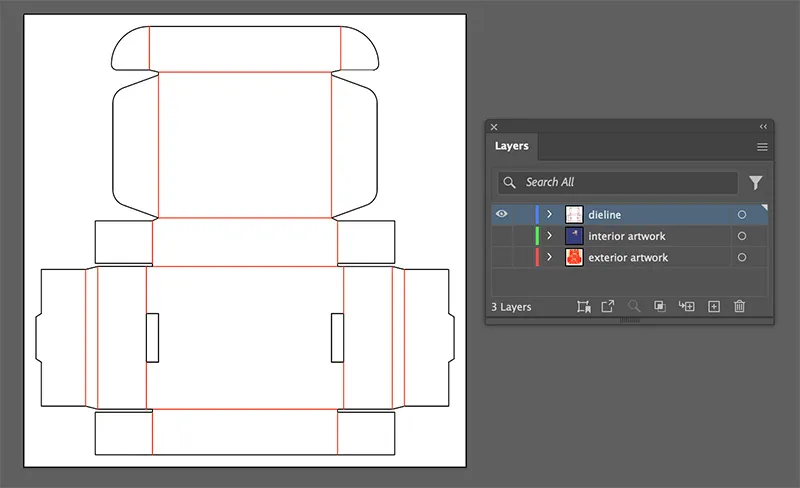Screen dimensions: 800x488
Task: Create a new layer with plus icon
Action: pos(713,307)
